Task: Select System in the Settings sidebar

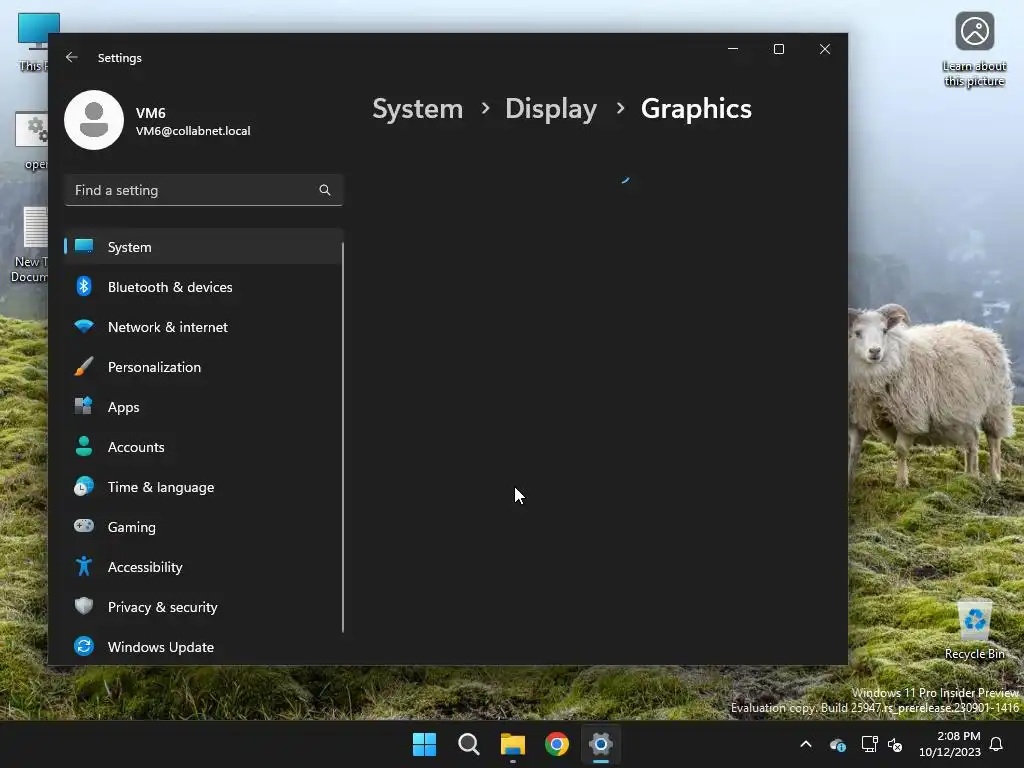Action: pos(204,247)
